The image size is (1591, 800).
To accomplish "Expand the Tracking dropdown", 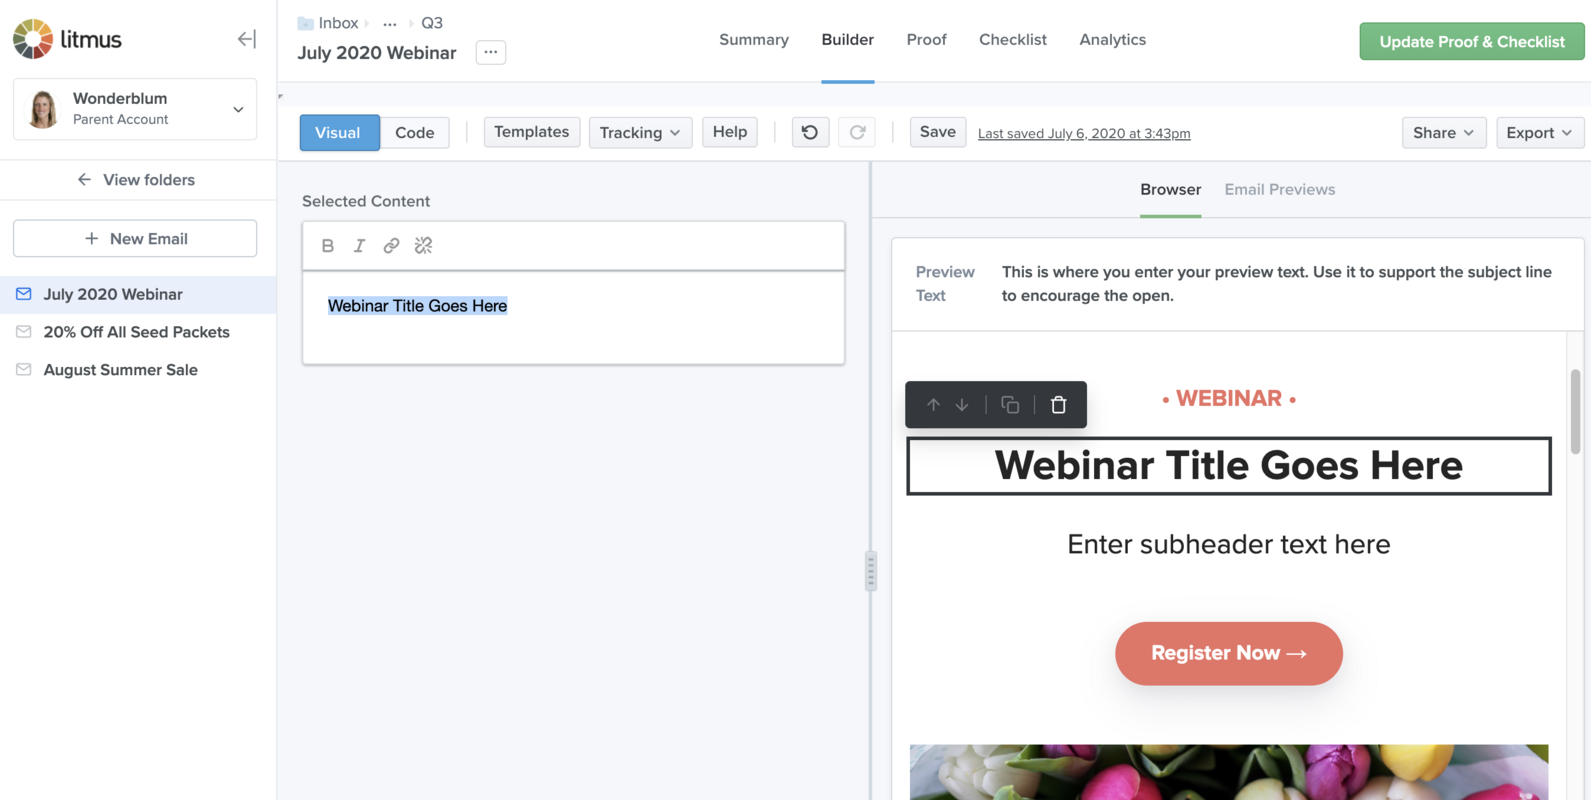I will coord(640,133).
